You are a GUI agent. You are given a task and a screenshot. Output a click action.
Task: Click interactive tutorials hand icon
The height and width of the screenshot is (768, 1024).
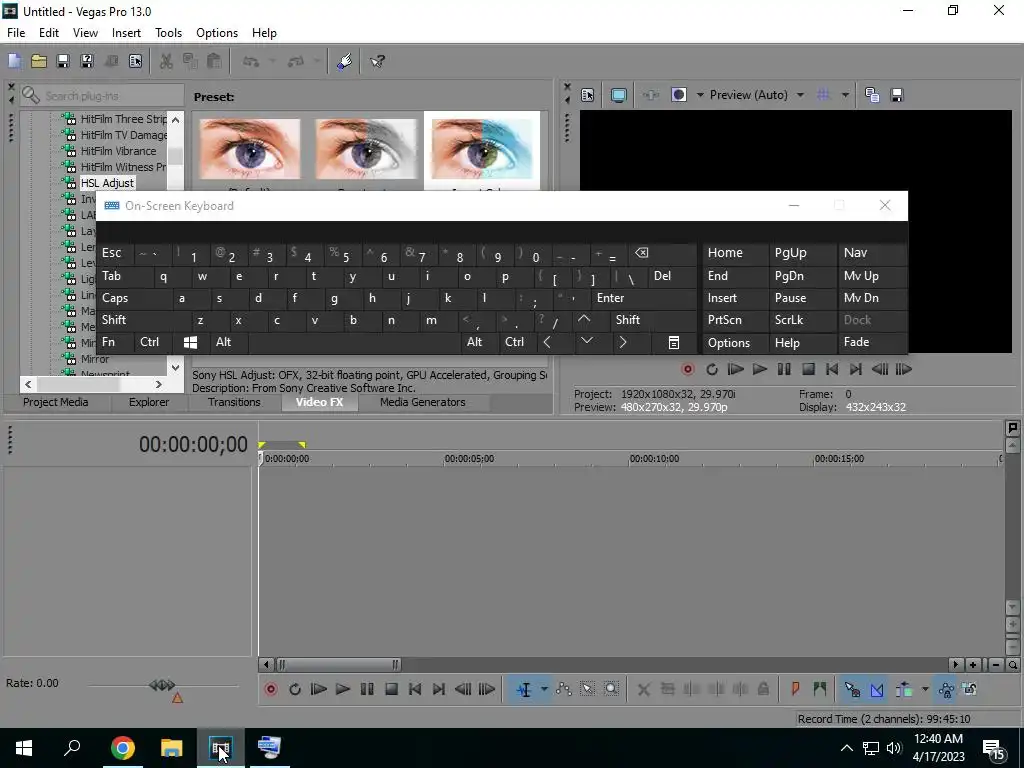(x=345, y=61)
